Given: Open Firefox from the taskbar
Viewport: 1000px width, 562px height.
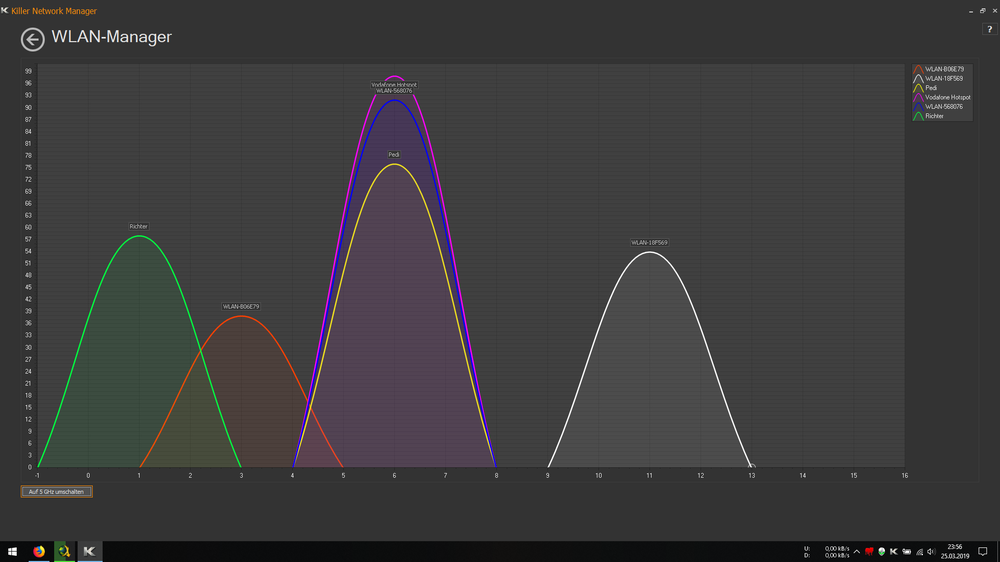Looking at the screenshot, I should click(40, 551).
